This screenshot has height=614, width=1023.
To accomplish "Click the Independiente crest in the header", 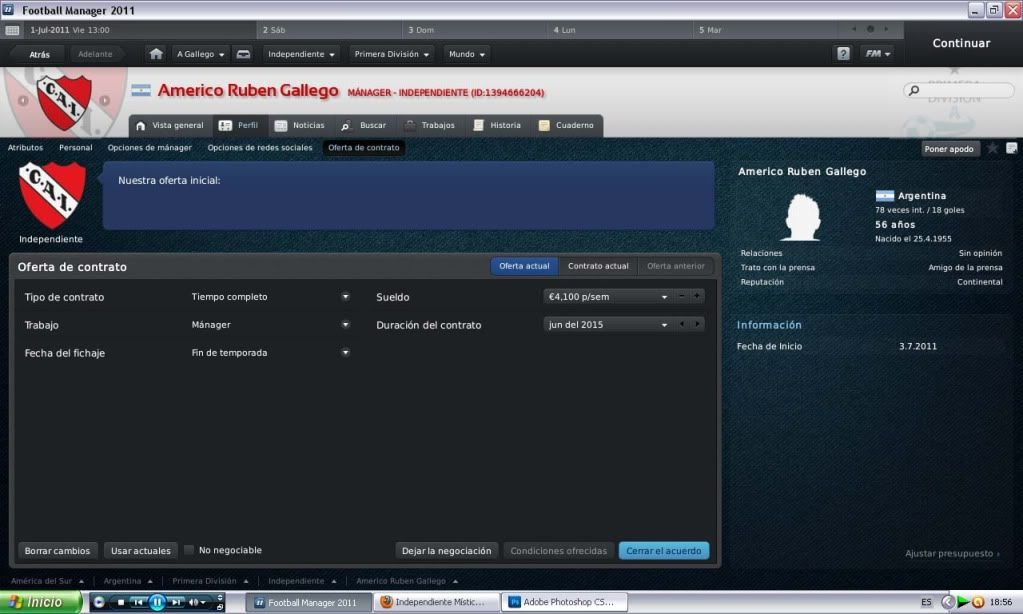I will click(64, 102).
